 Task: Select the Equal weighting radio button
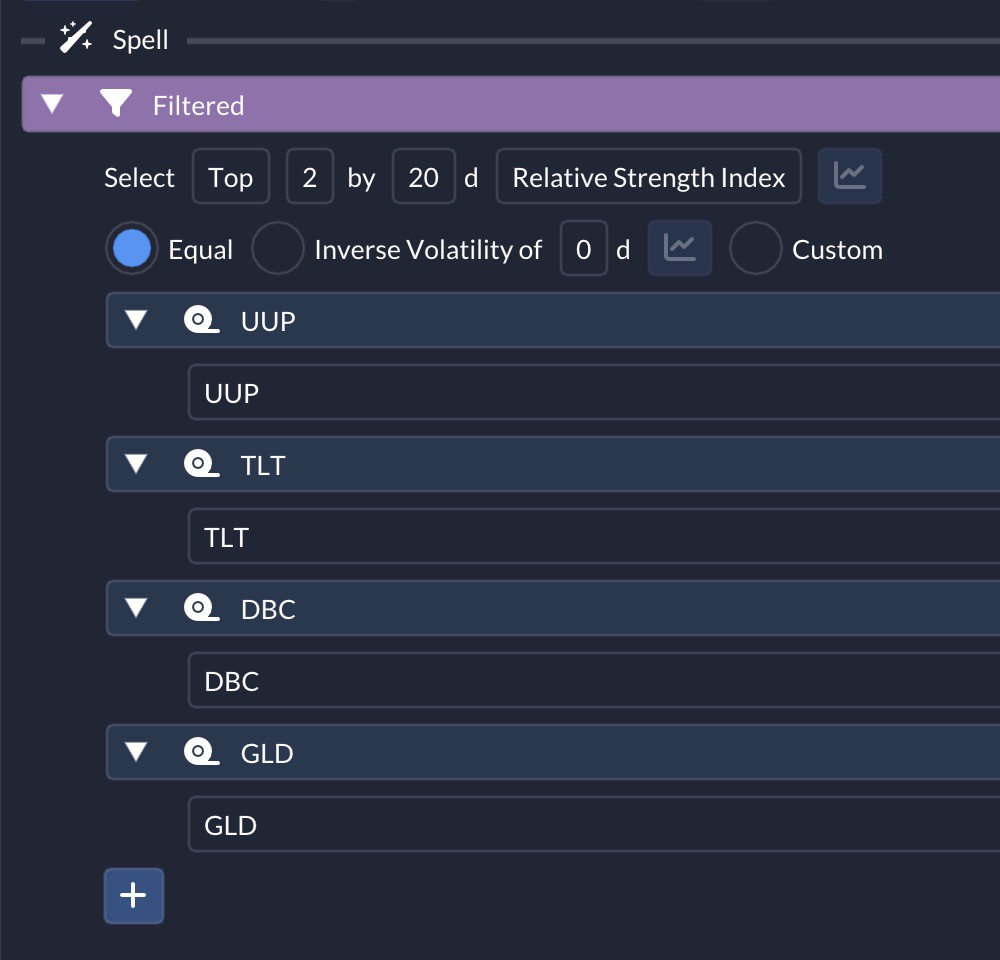point(132,248)
